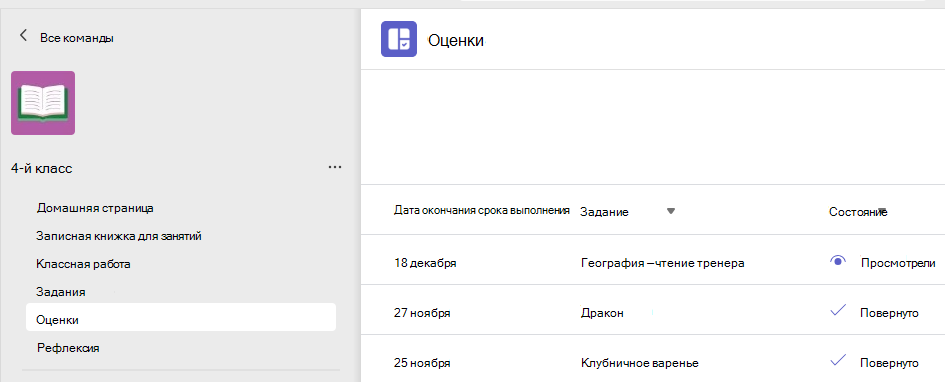This screenshot has height=382, width=945.
Task: Click the checkmark in Клубничное варенье row
Action: [x=838, y=361]
